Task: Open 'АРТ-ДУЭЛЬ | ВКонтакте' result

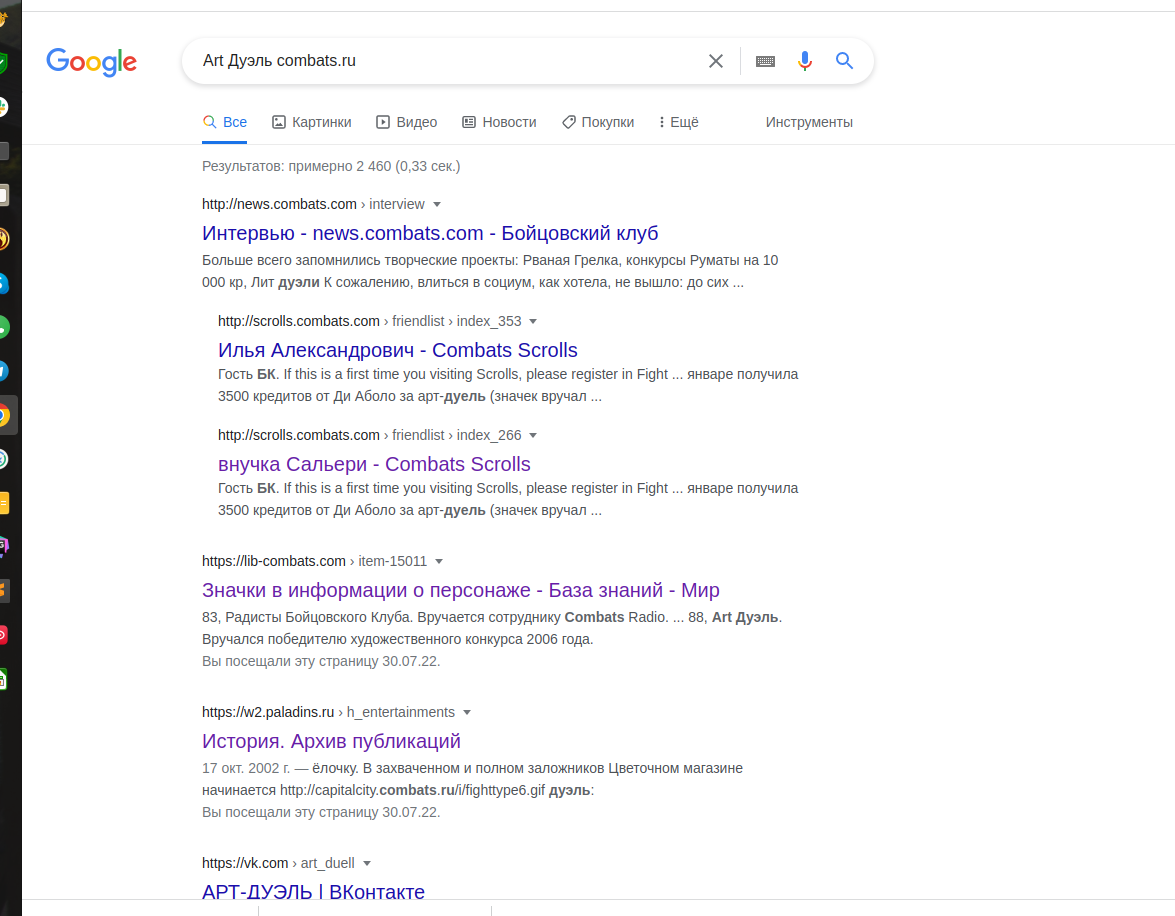Action: tap(313, 891)
